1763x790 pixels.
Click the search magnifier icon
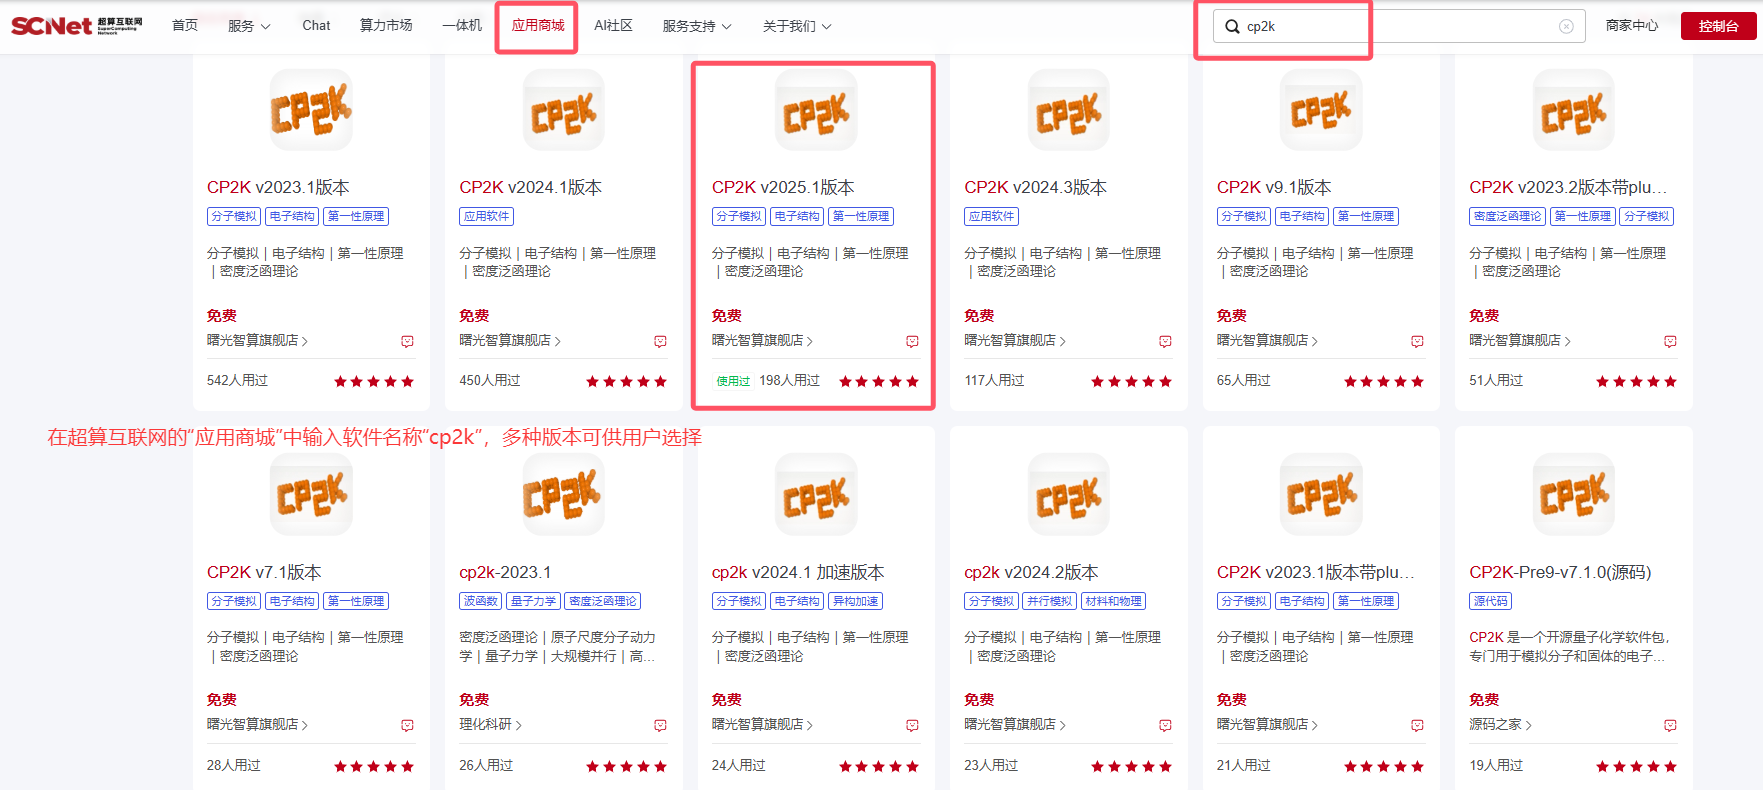tap(1232, 27)
